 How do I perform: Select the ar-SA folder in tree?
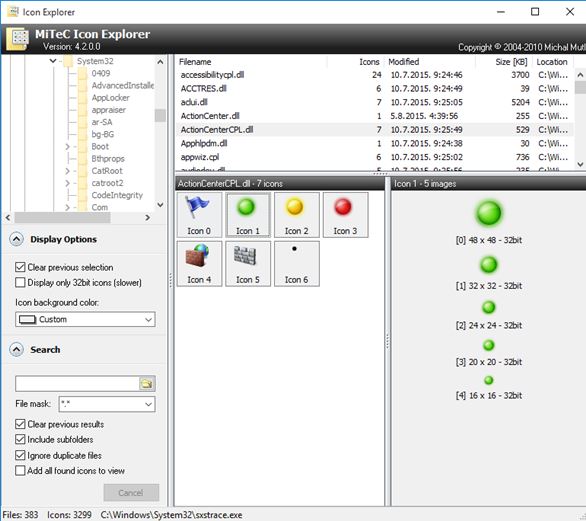[102, 122]
